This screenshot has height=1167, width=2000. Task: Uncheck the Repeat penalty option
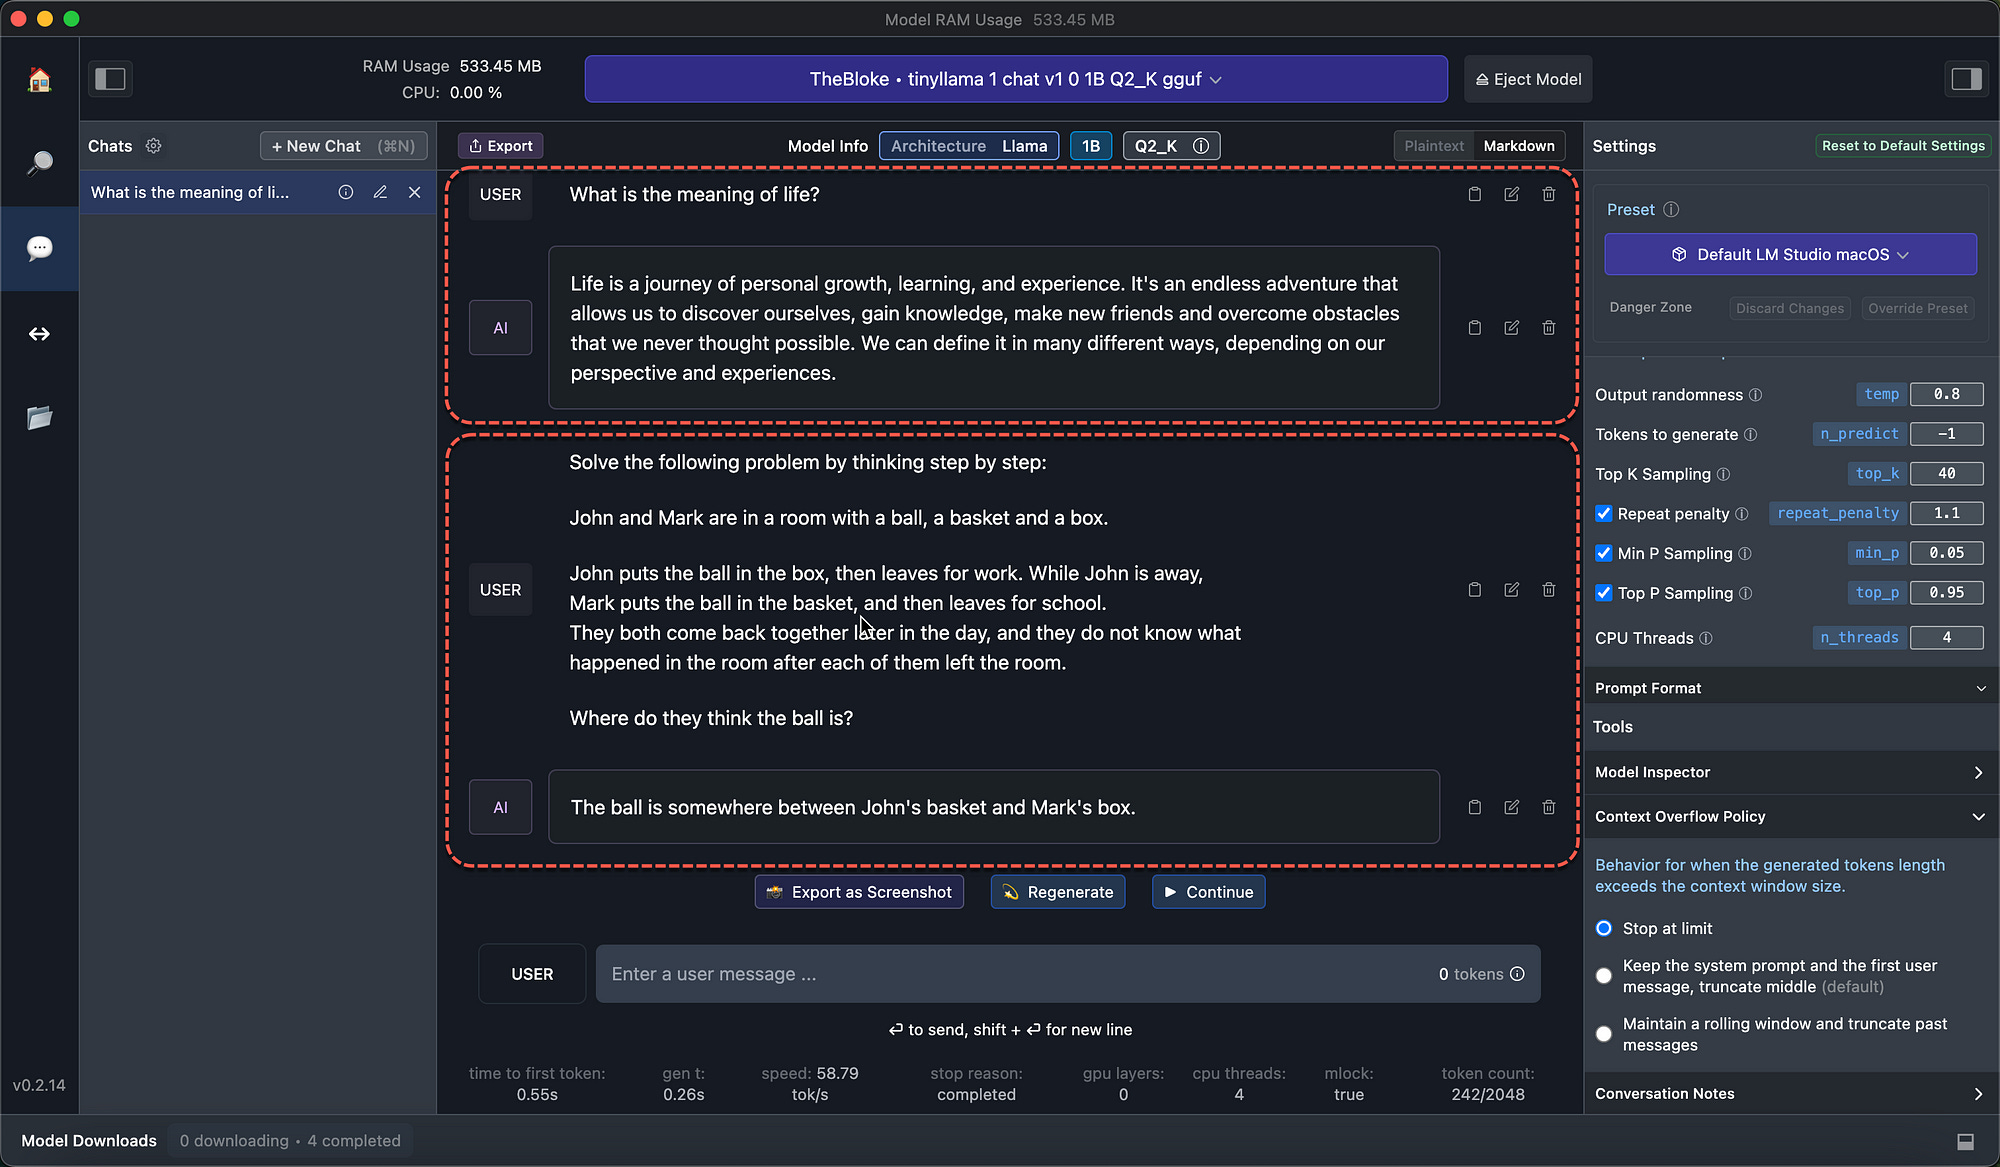click(x=1603, y=513)
